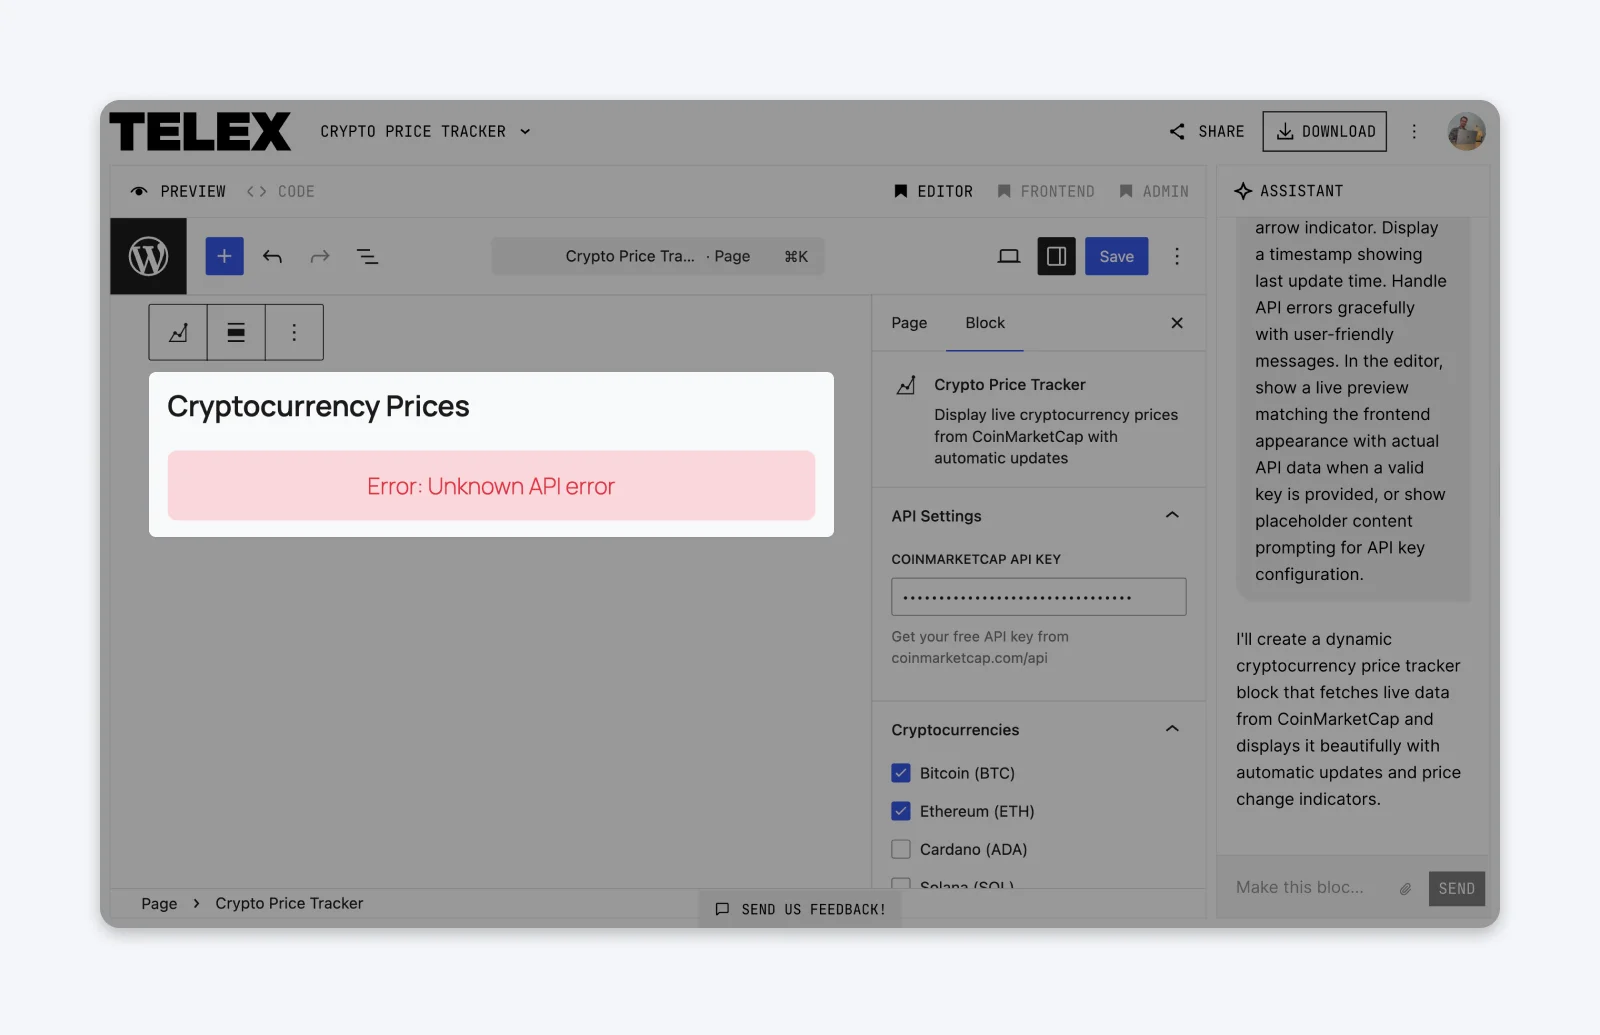Screen dimensions: 1600x1035
Task: Open the block inserter plus icon
Action: (x=224, y=256)
